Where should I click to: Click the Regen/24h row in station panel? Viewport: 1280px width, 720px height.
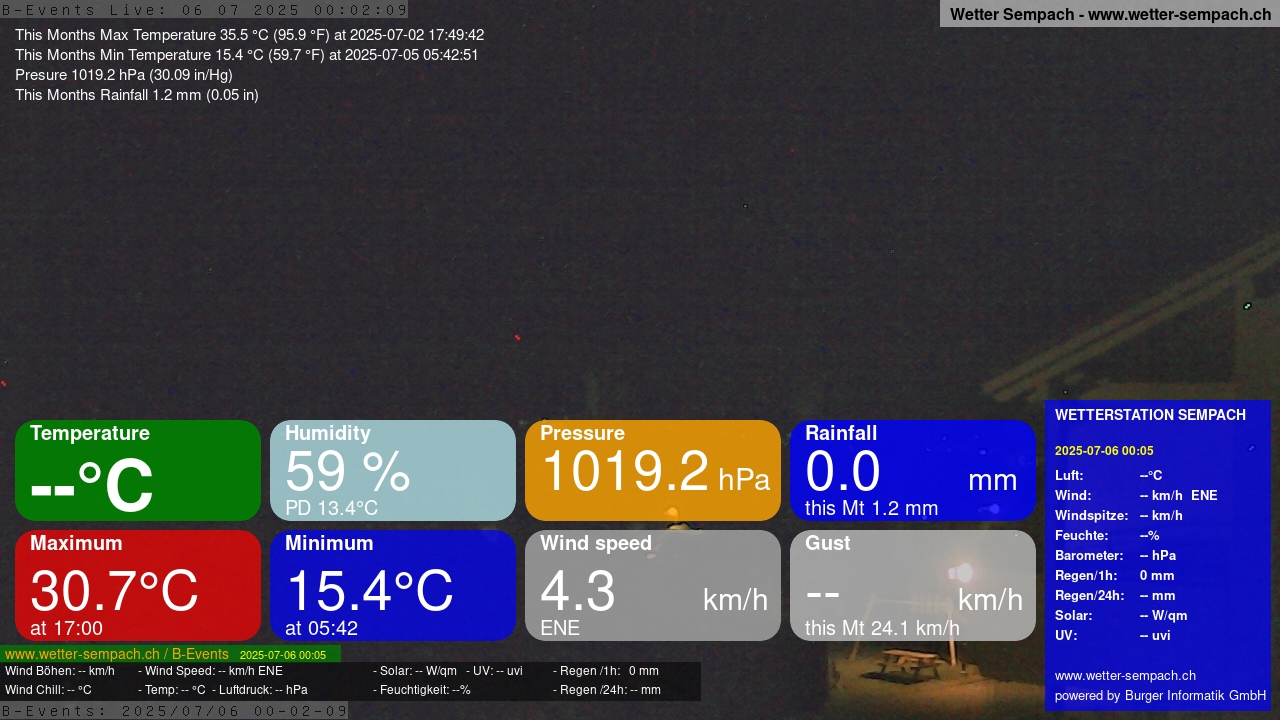[1115, 596]
